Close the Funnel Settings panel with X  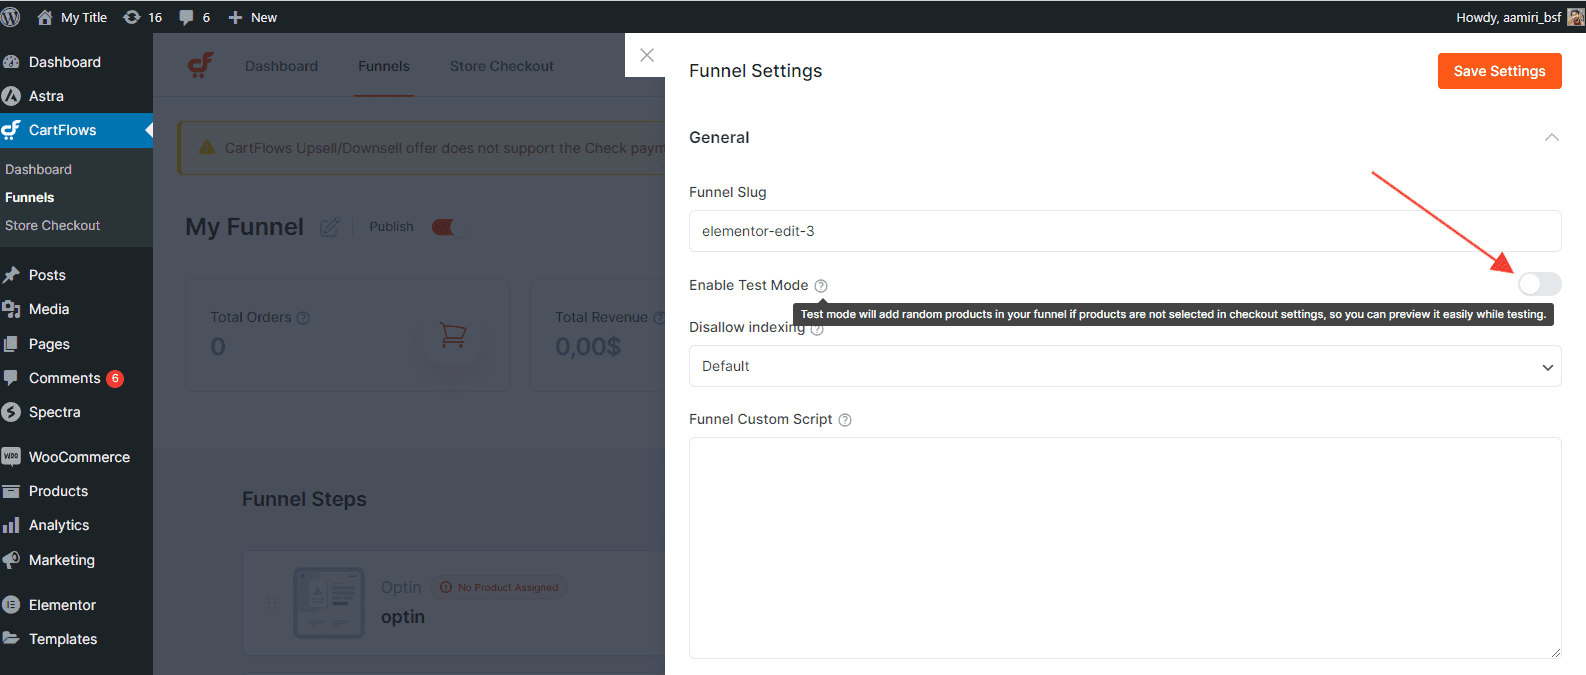(x=647, y=55)
